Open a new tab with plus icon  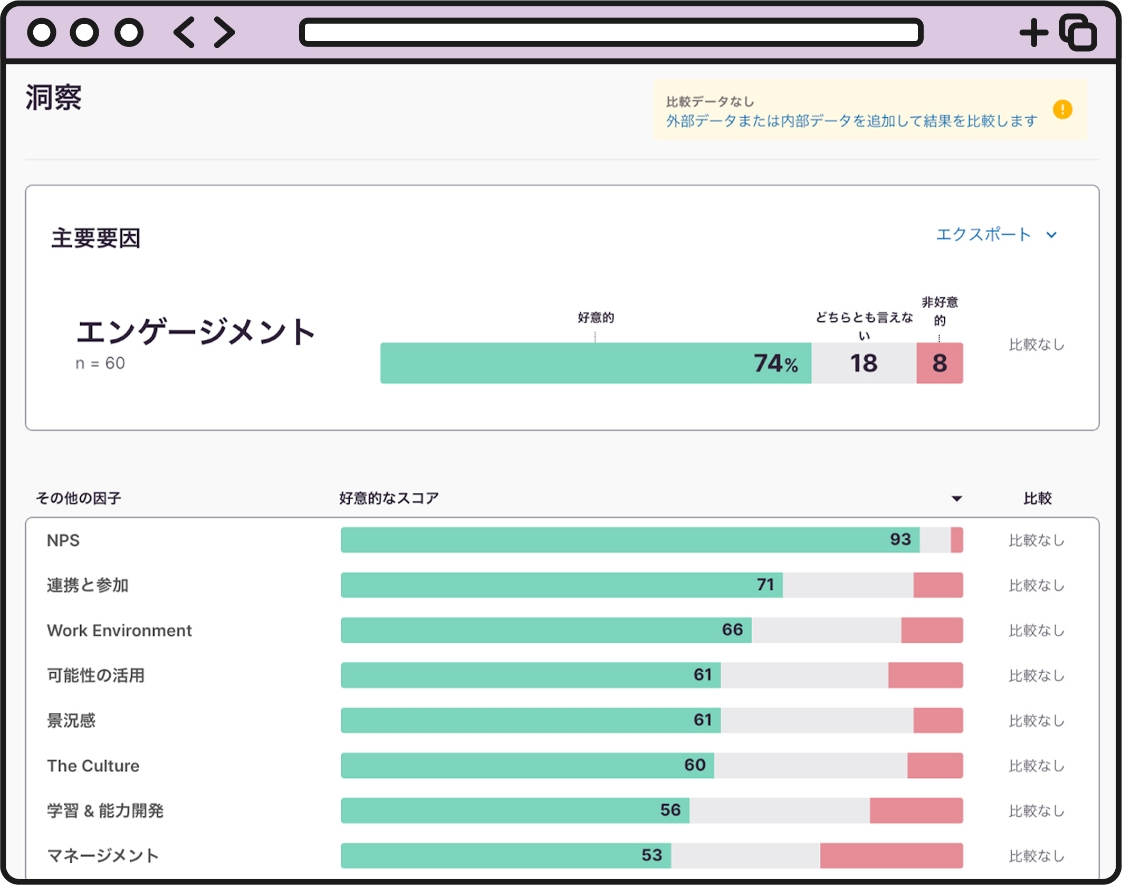1034,33
